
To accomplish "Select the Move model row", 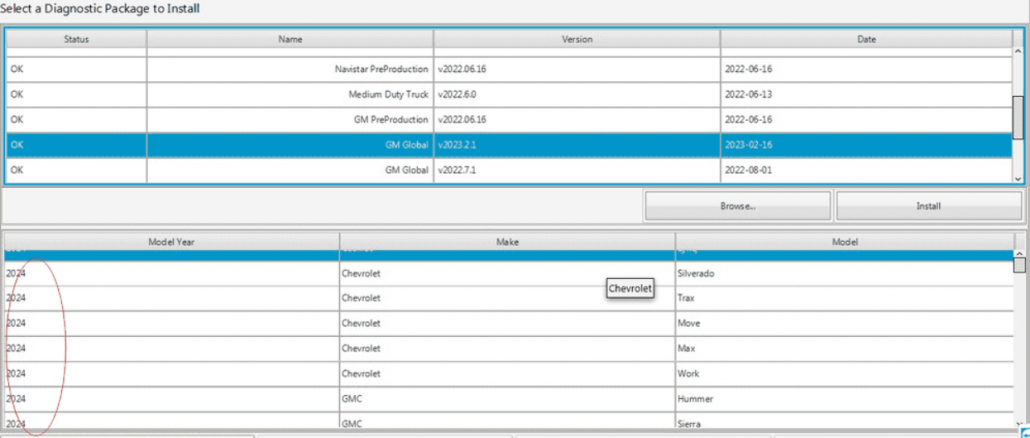I will (x=509, y=324).
